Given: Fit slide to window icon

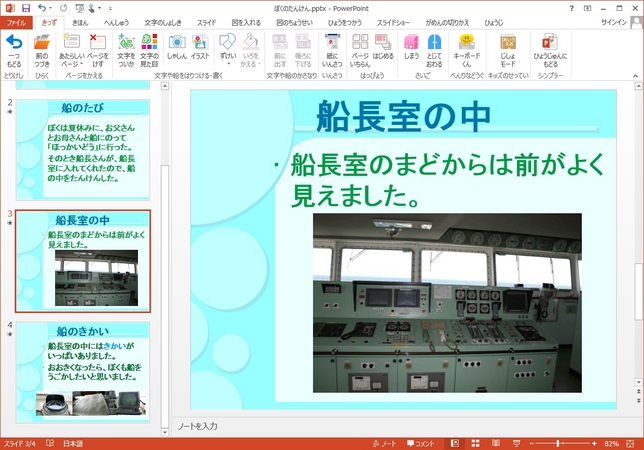Looking at the screenshot, I should point(630,443).
